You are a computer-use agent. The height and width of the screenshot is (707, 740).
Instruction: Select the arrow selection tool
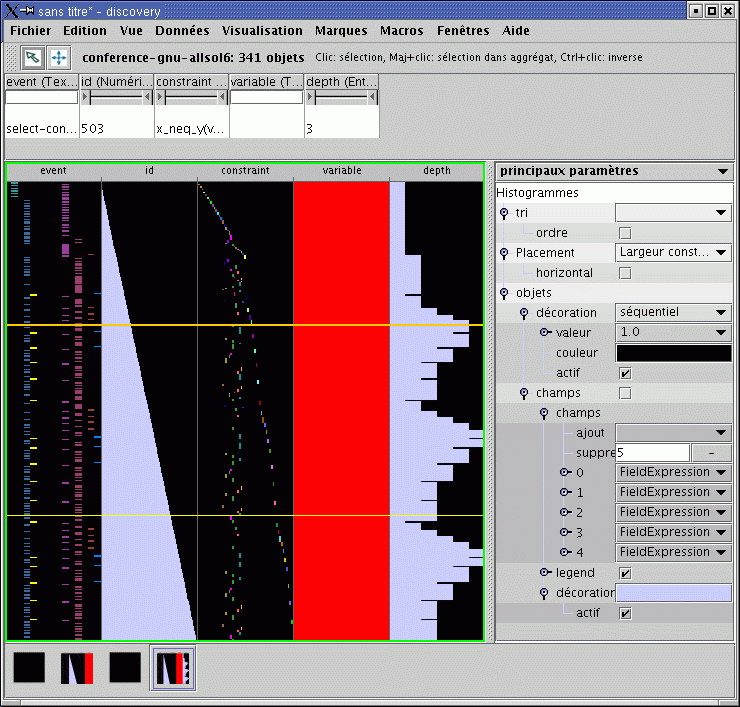(x=32, y=57)
